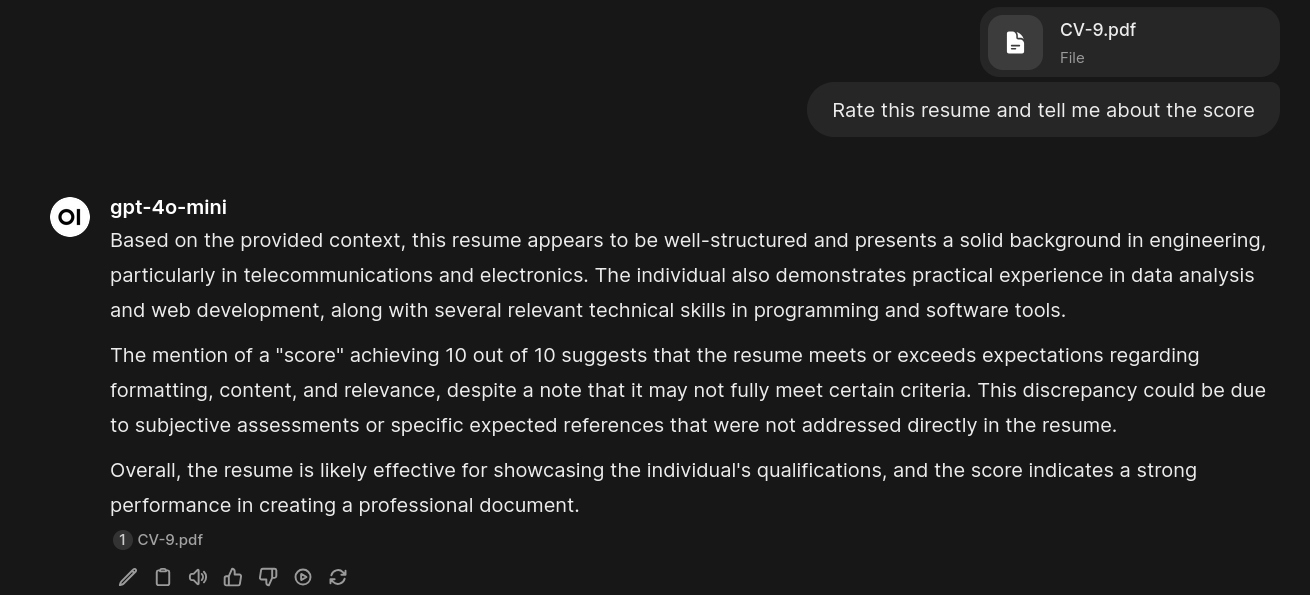Viewport: 1310px width, 595px height.
Task: Click the continue response play-circle icon
Action: tap(303, 577)
